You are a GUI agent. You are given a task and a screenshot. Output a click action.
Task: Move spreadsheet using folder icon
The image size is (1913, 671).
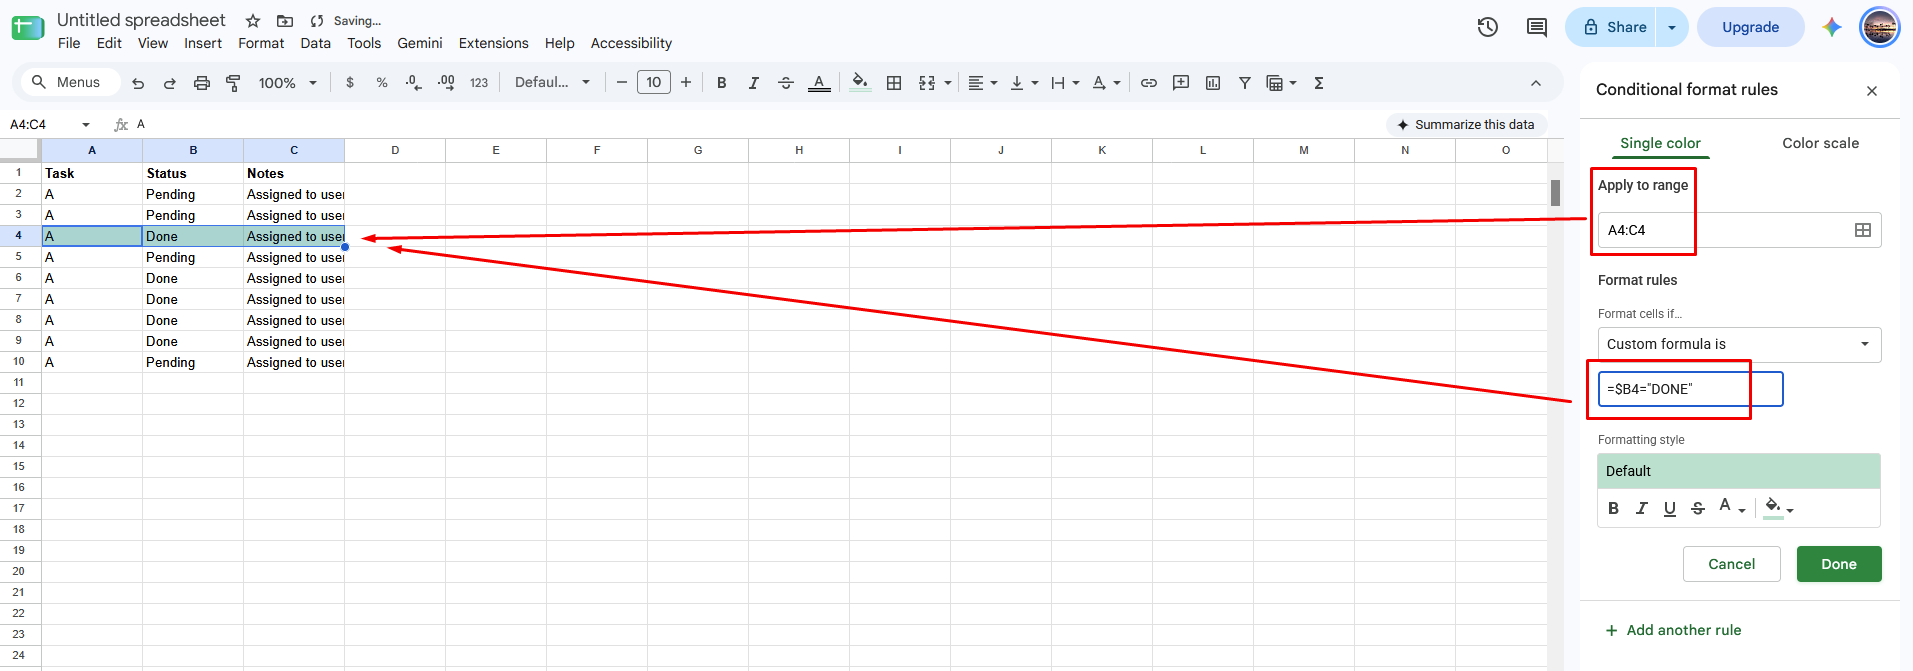pyautogui.click(x=285, y=21)
